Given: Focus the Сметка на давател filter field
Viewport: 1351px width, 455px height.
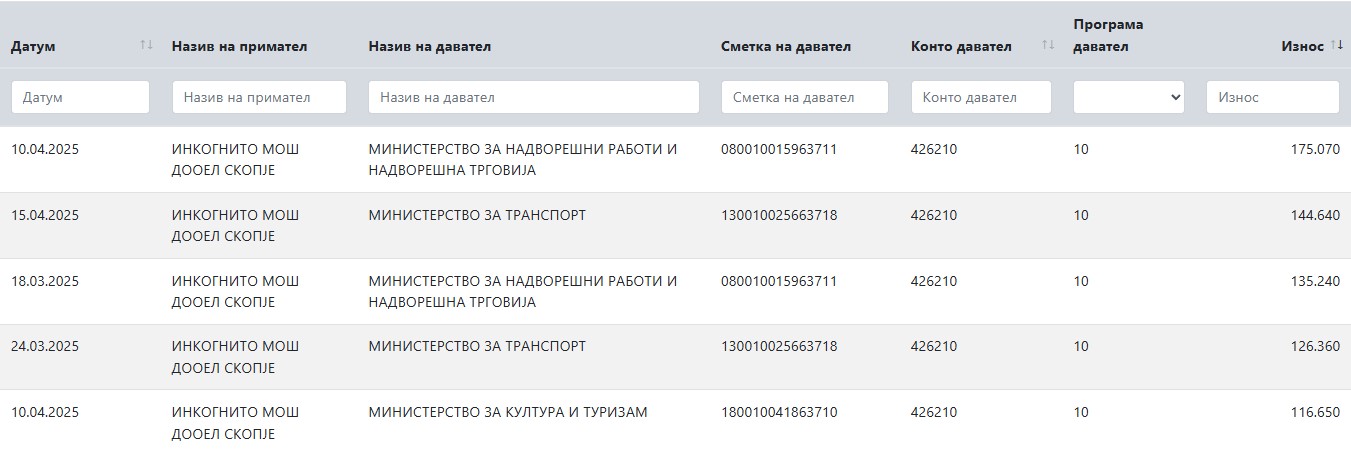Looking at the screenshot, I should 805,97.
